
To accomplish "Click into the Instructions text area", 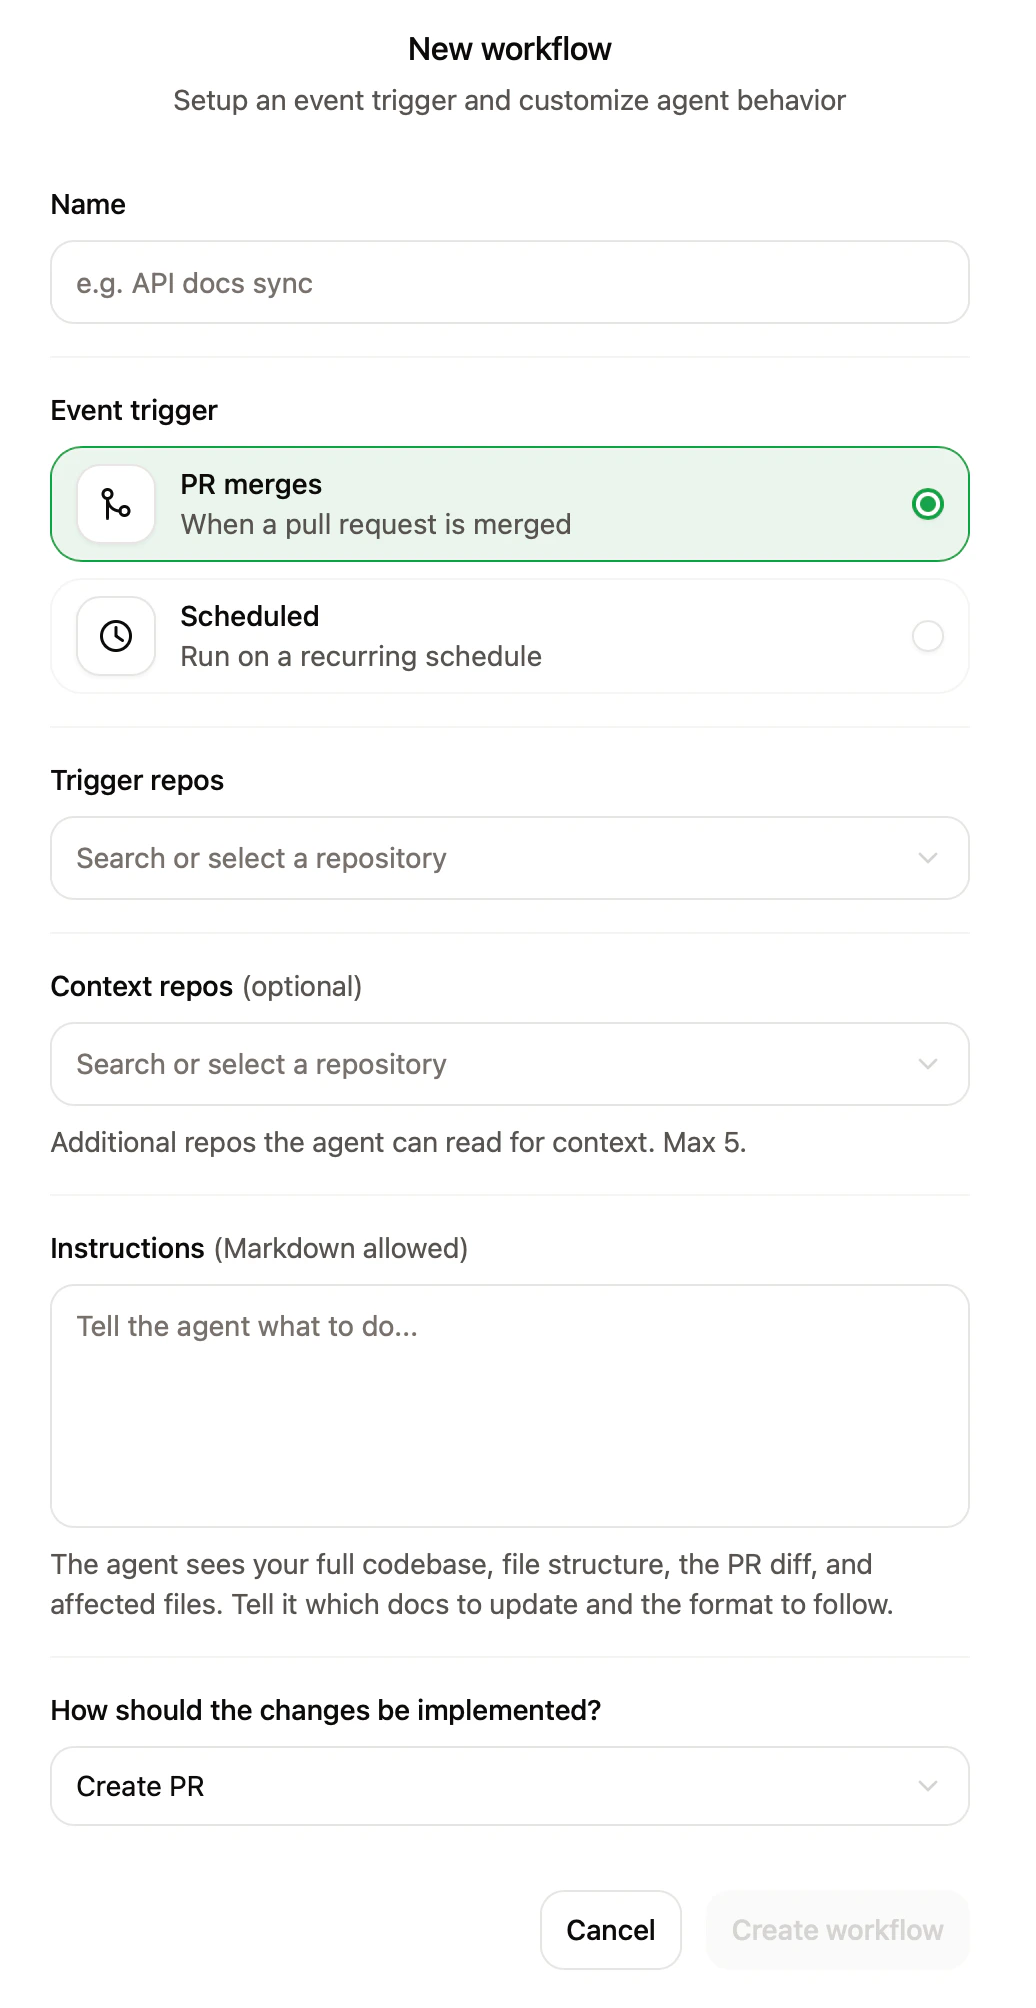I will 510,1406.
